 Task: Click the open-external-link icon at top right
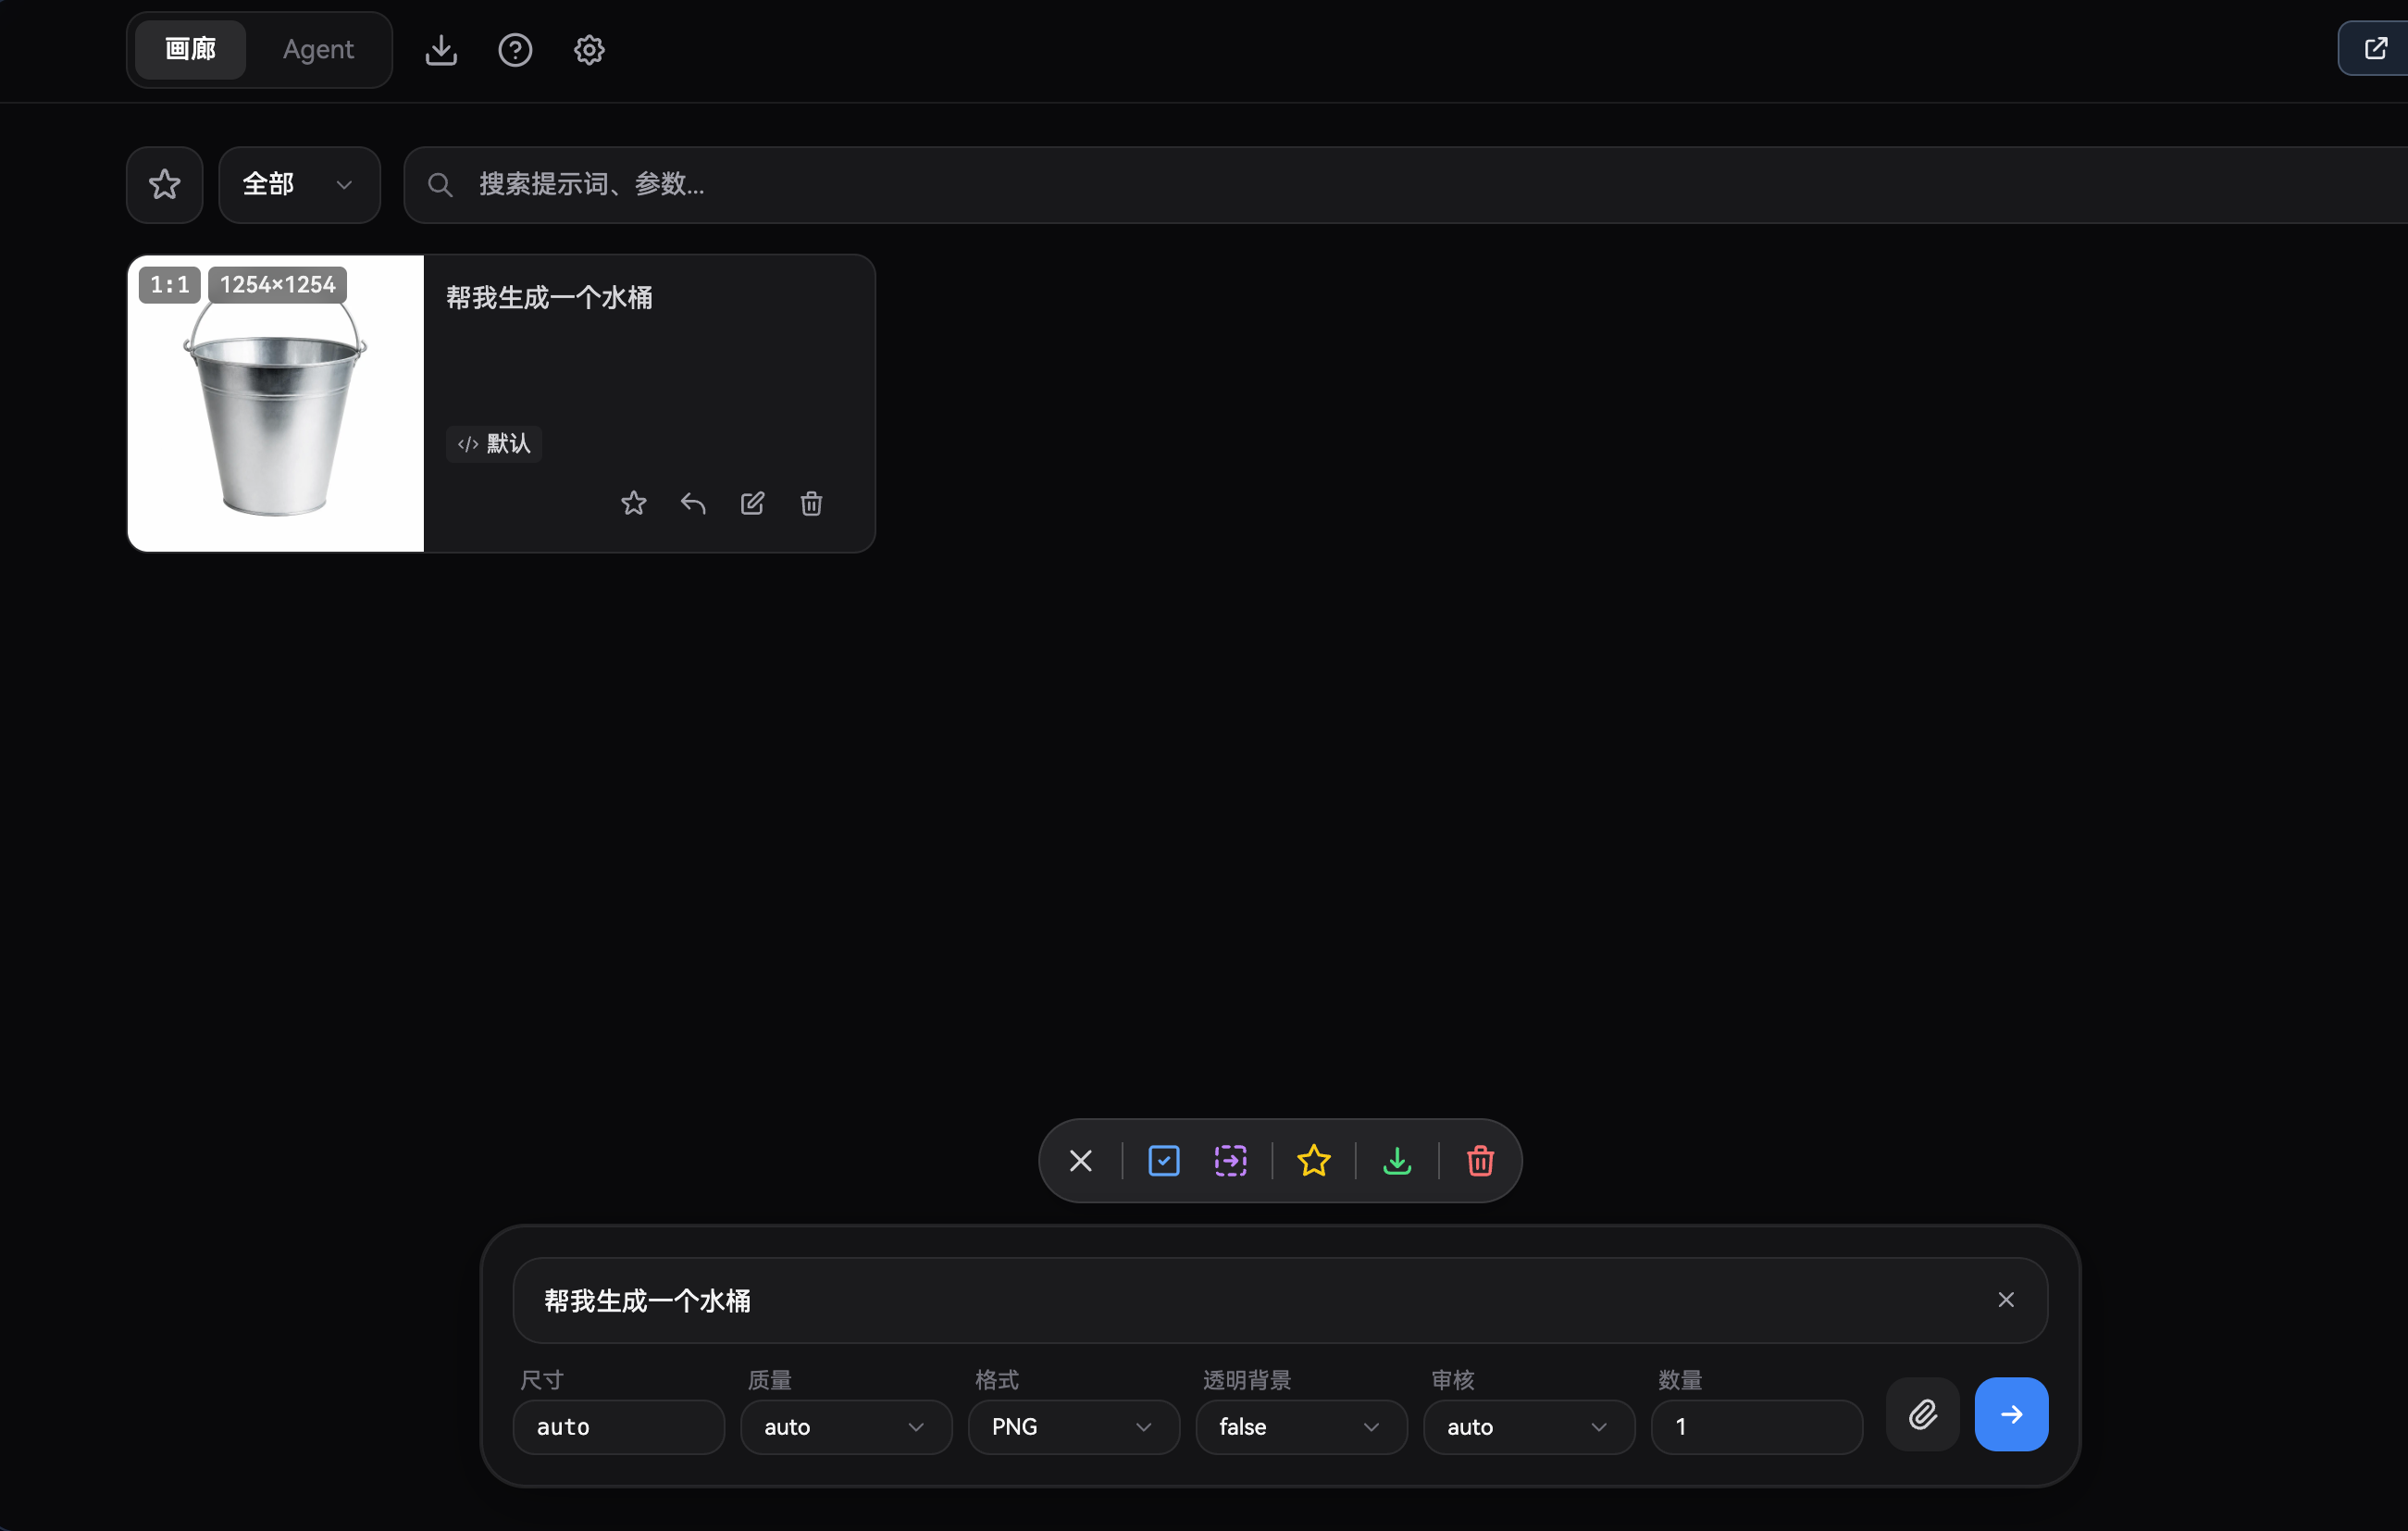coord(2375,49)
